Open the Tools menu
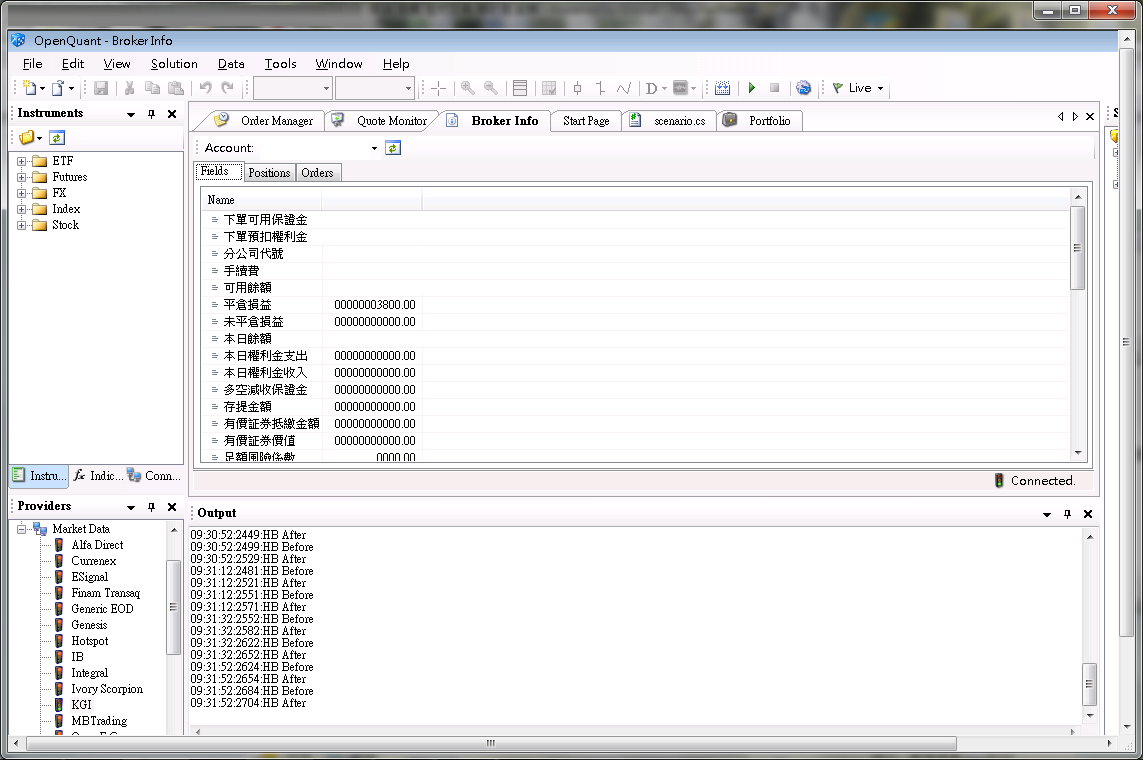This screenshot has width=1143, height=760. (x=280, y=64)
